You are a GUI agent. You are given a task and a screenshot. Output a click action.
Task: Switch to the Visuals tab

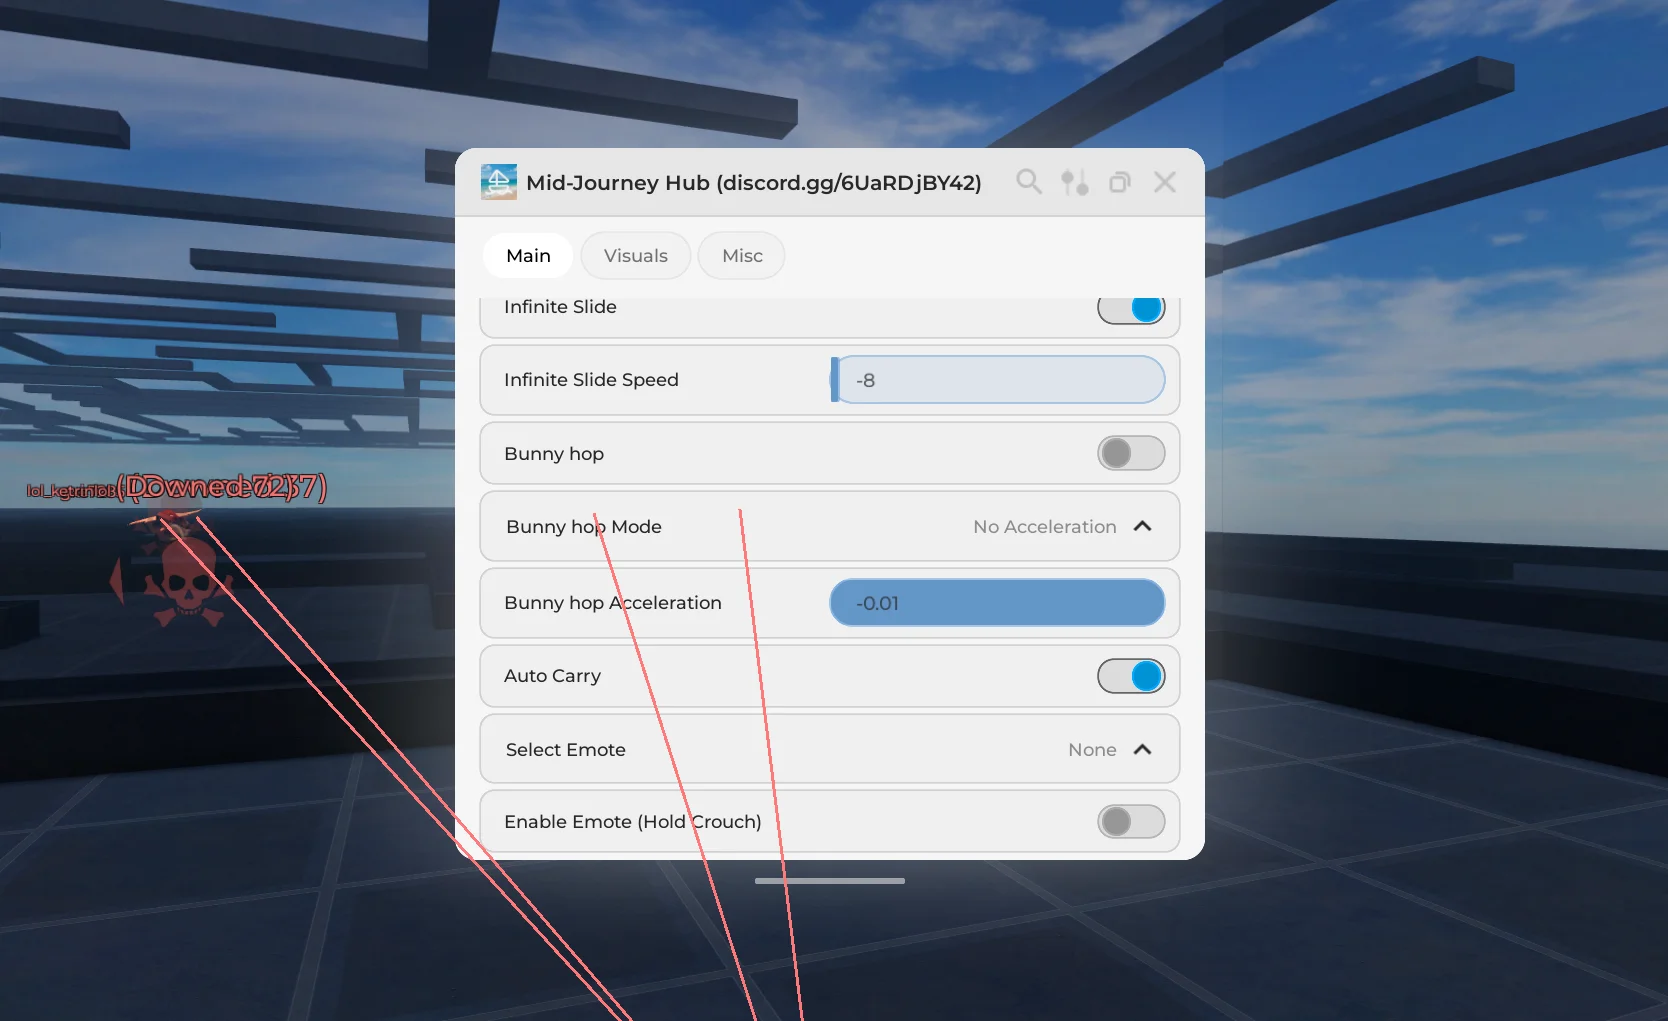coord(635,256)
